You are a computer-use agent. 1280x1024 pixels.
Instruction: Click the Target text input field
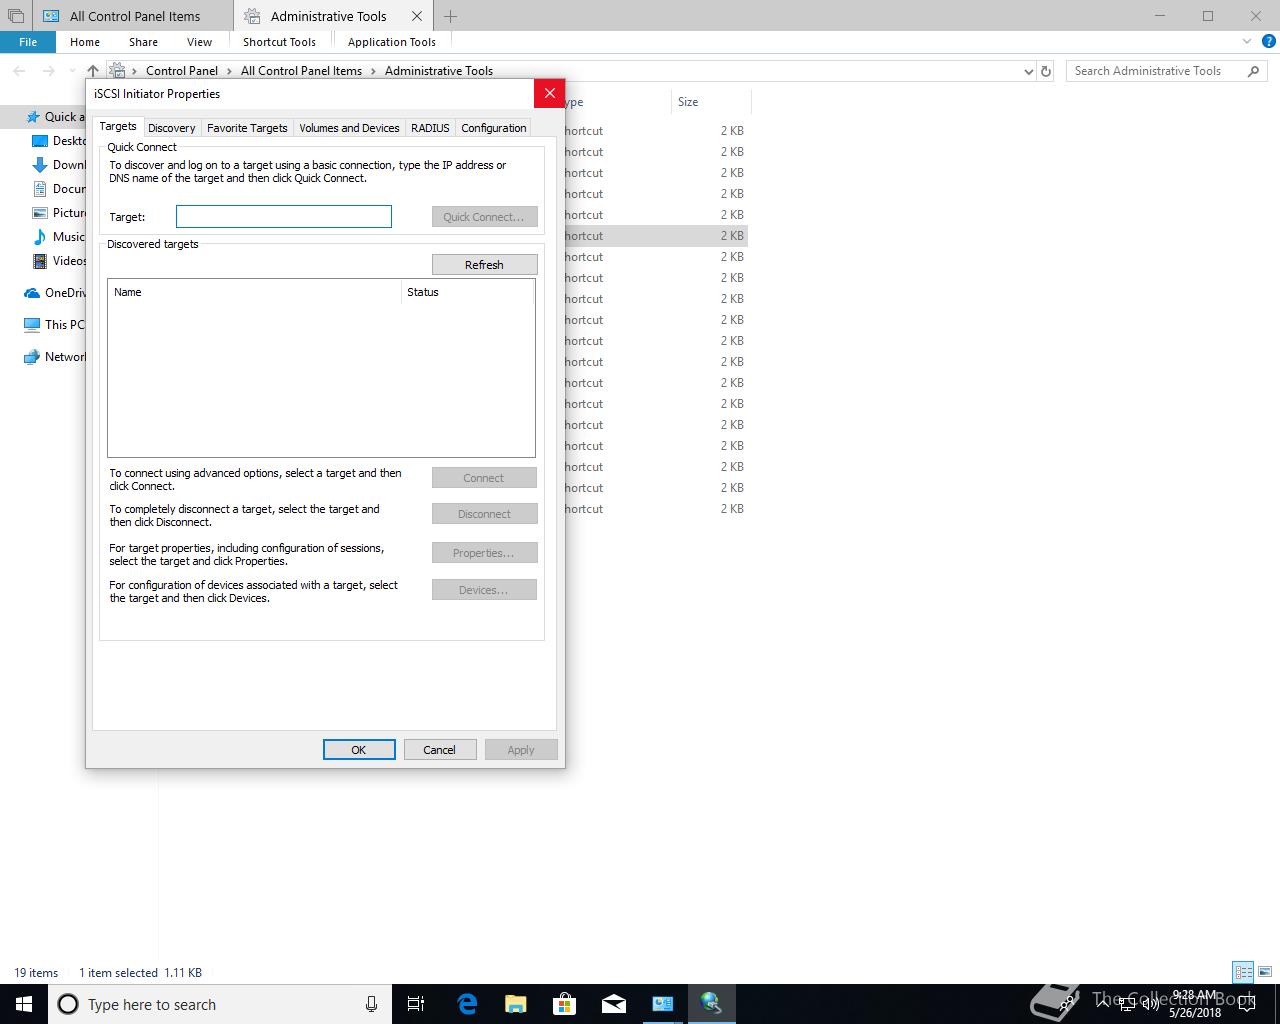pyautogui.click(x=284, y=217)
